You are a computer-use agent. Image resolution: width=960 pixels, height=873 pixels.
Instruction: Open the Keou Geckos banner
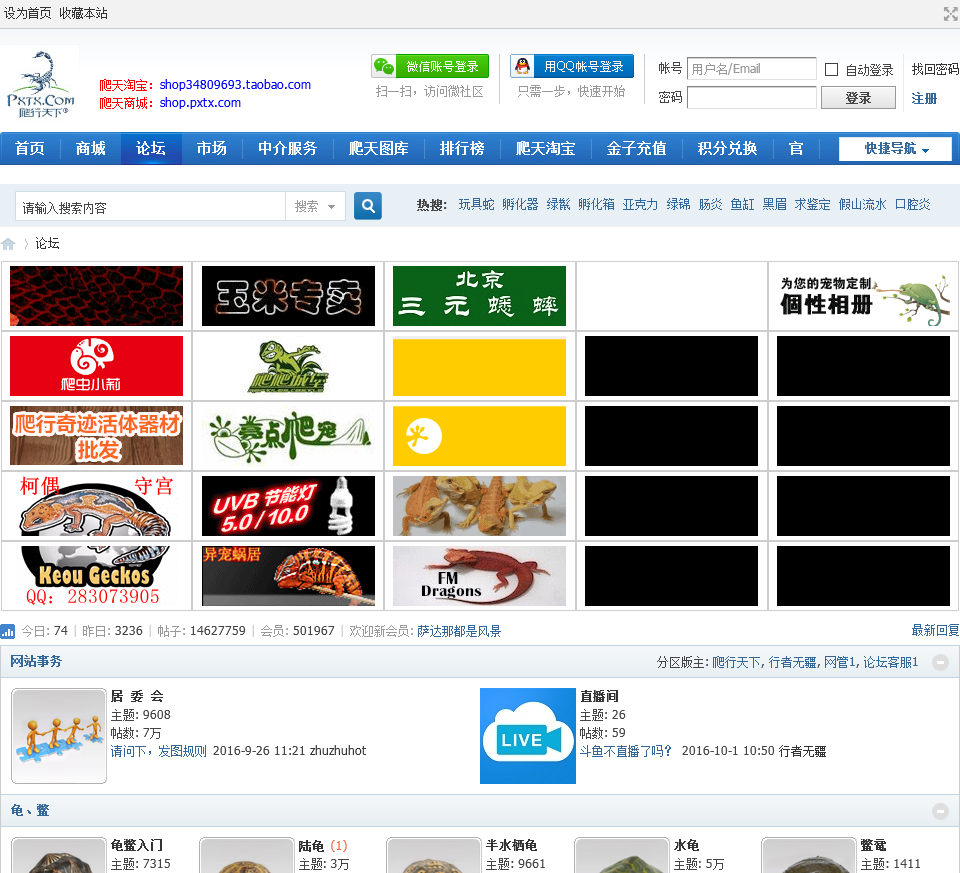coord(96,575)
